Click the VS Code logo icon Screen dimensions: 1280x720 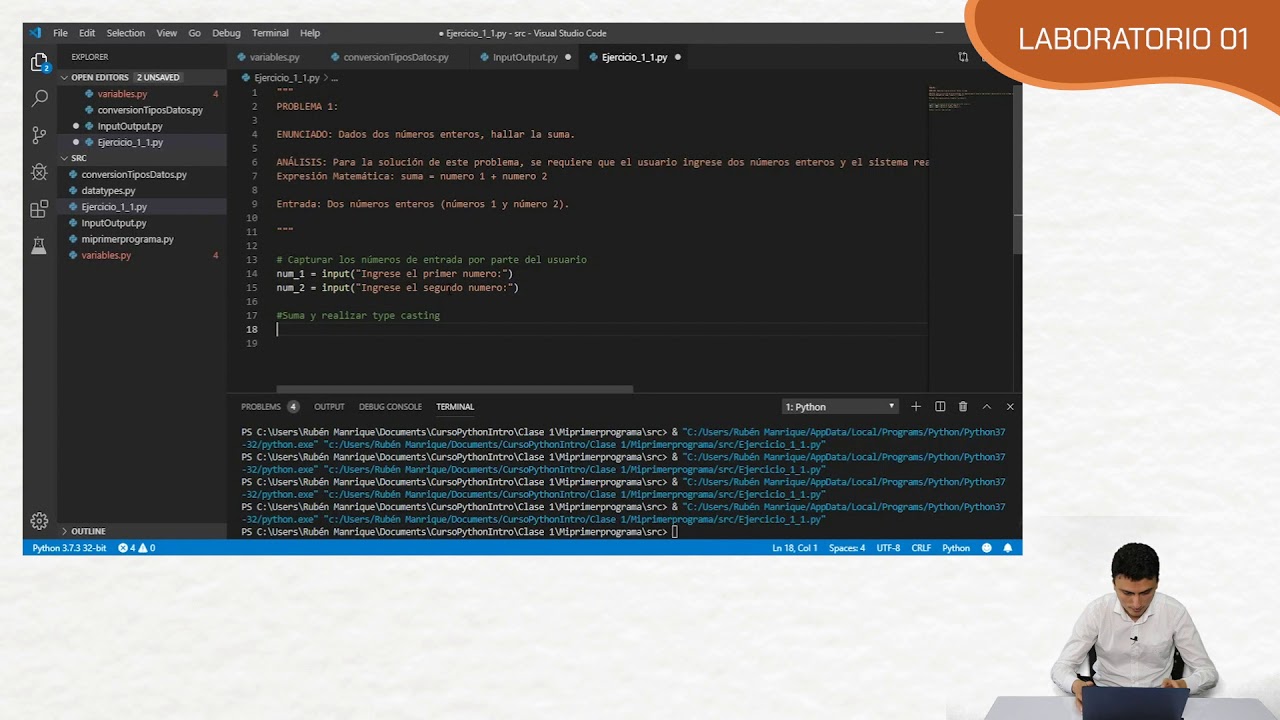pyautogui.click(x=35, y=33)
